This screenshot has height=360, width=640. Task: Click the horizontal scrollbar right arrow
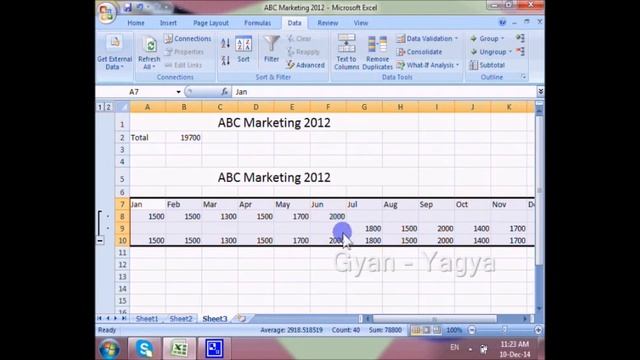point(525,318)
